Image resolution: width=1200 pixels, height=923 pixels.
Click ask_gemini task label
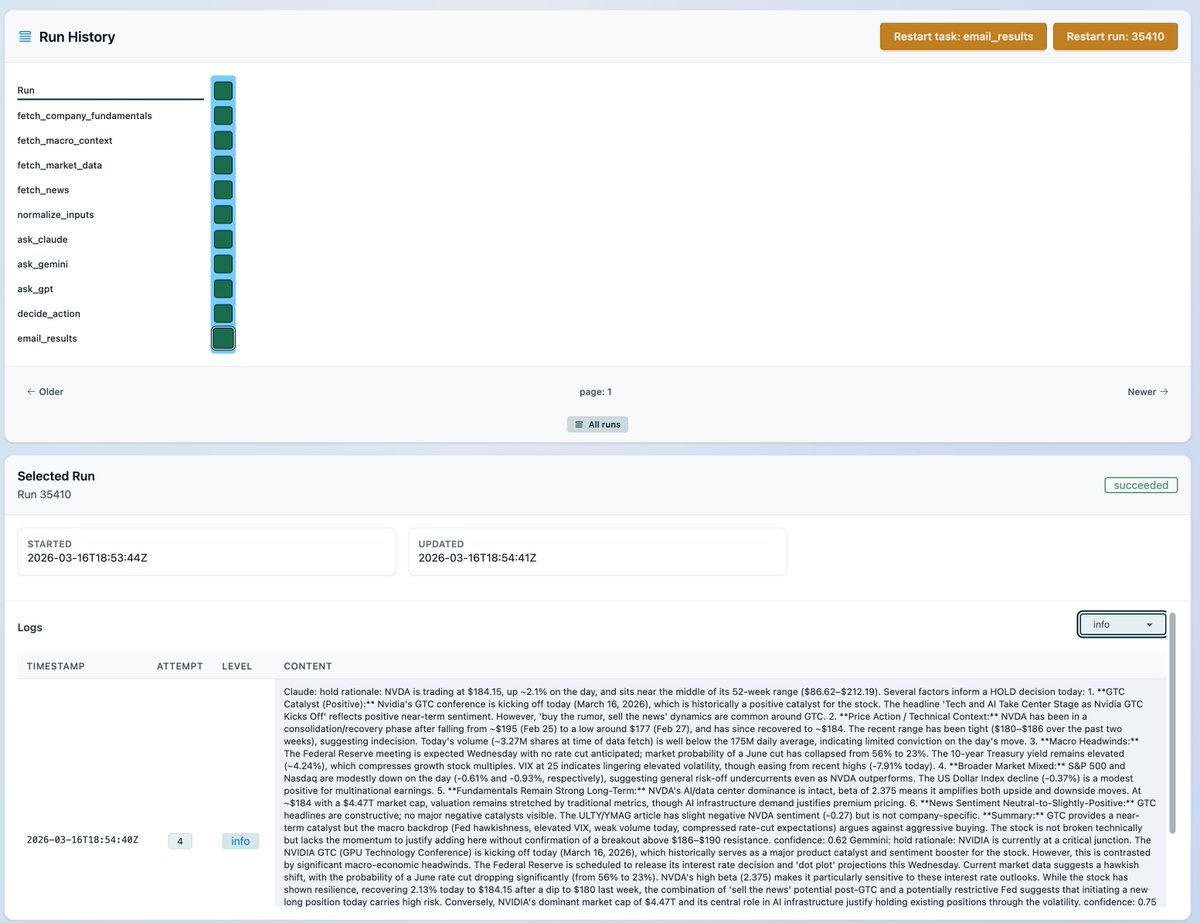click(x=43, y=264)
